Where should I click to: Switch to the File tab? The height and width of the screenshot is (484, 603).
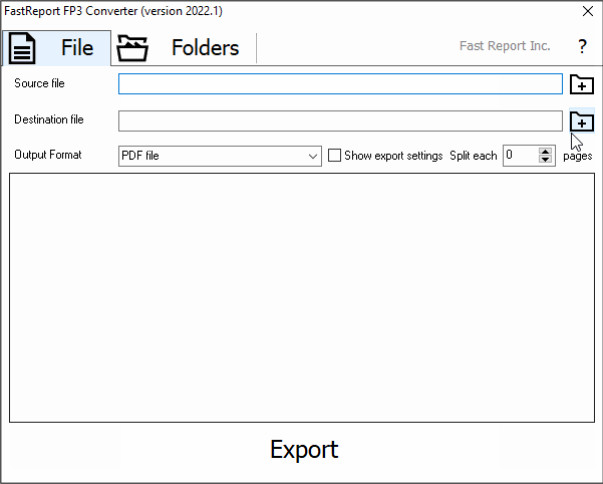pos(57,48)
